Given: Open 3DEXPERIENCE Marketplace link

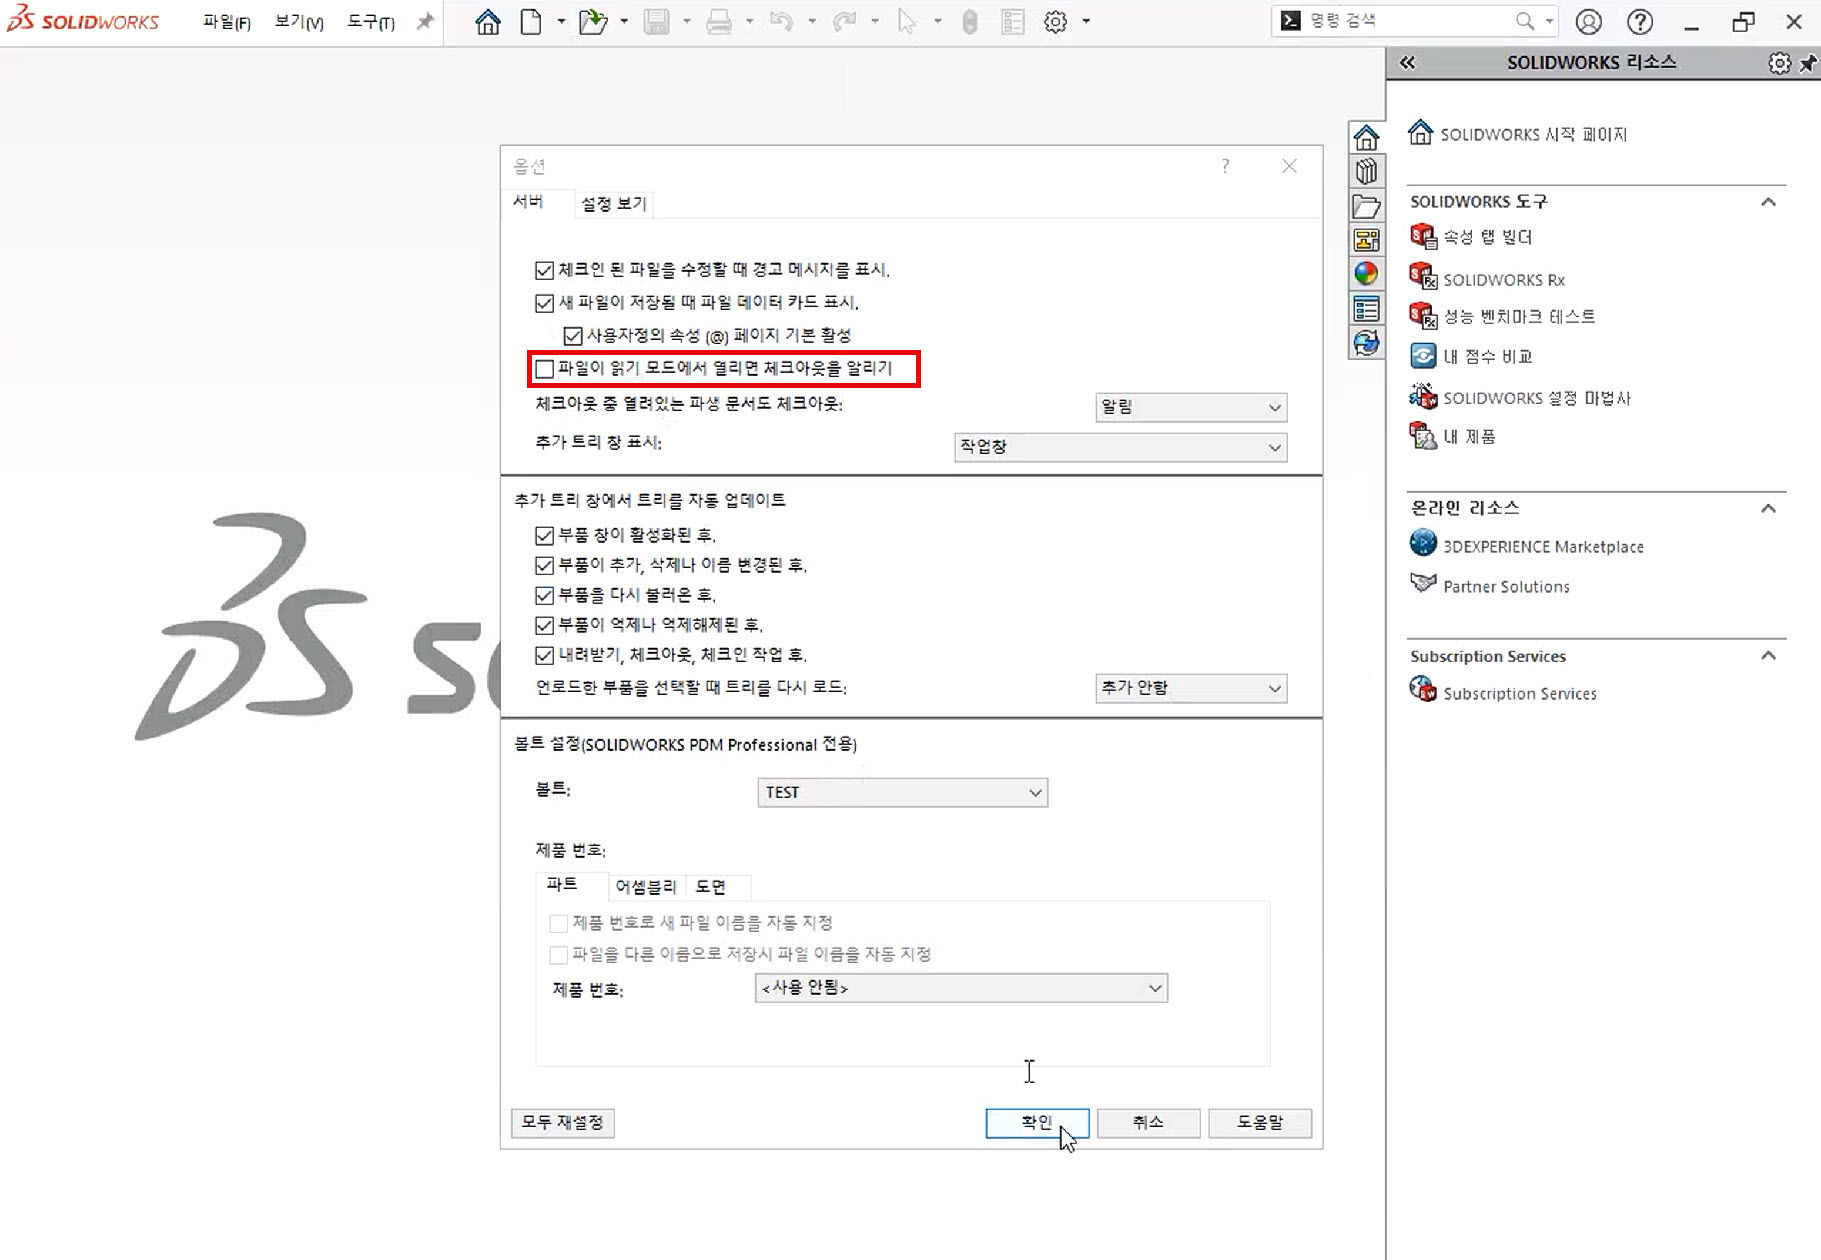Looking at the screenshot, I should 1543,547.
